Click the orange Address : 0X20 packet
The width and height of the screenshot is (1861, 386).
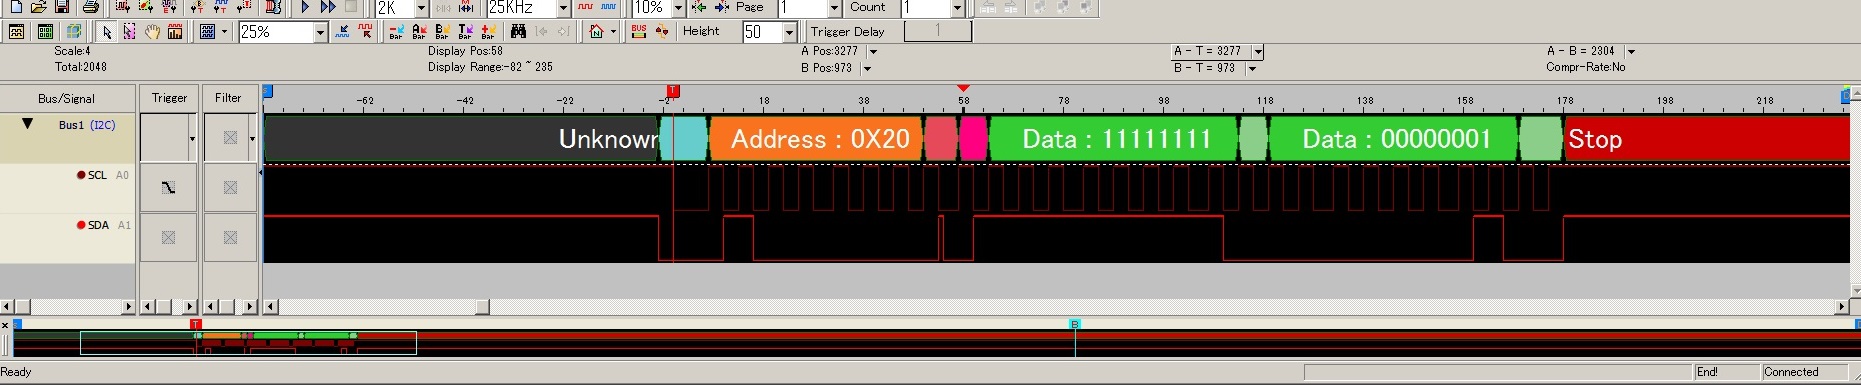pyautogui.click(x=816, y=139)
